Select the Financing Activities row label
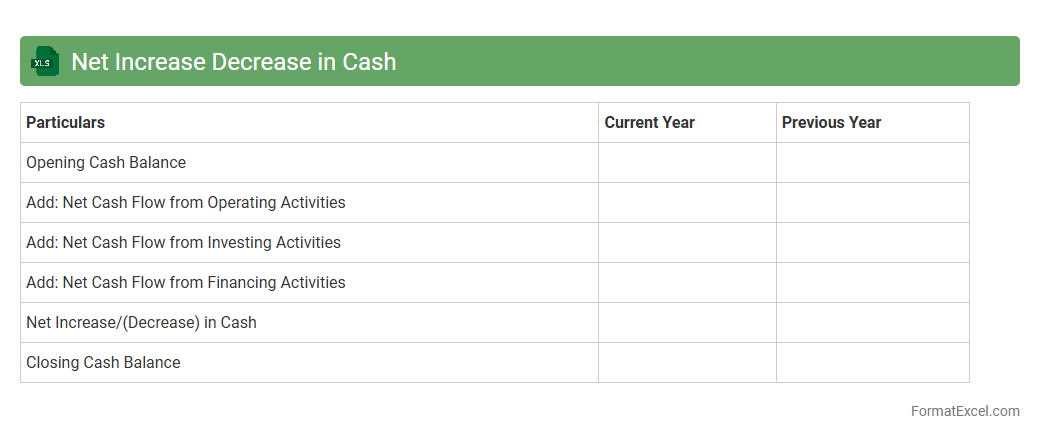The width and height of the screenshot is (1040, 440). click(186, 283)
